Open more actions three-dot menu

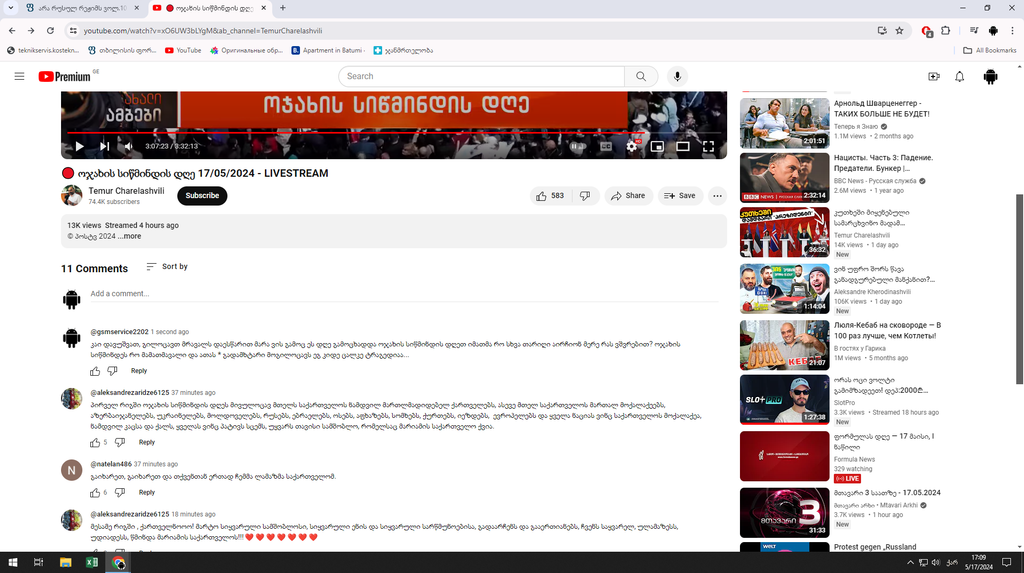click(x=717, y=195)
